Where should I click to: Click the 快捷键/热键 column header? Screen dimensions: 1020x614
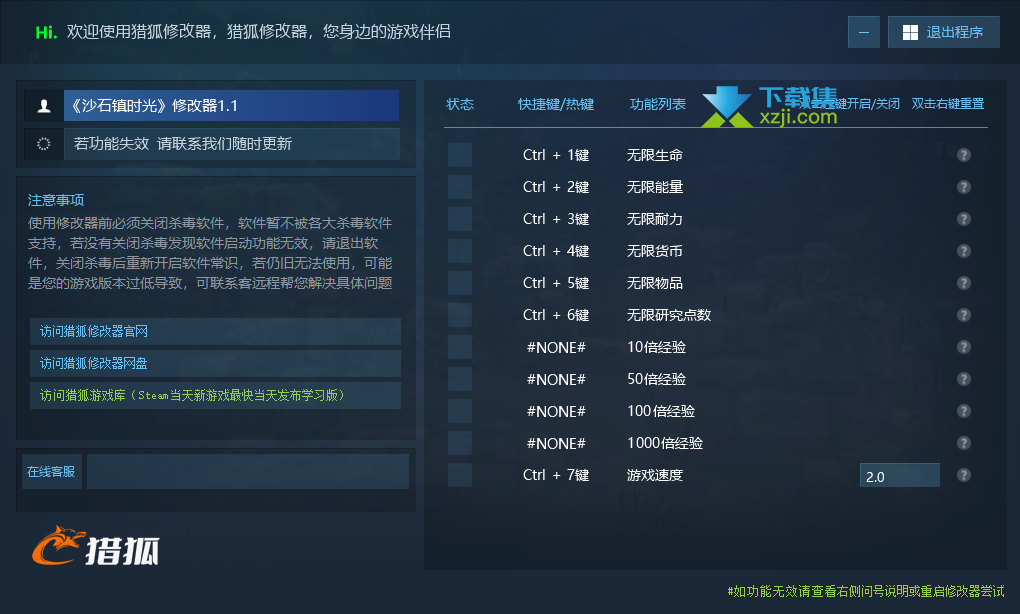pos(556,104)
